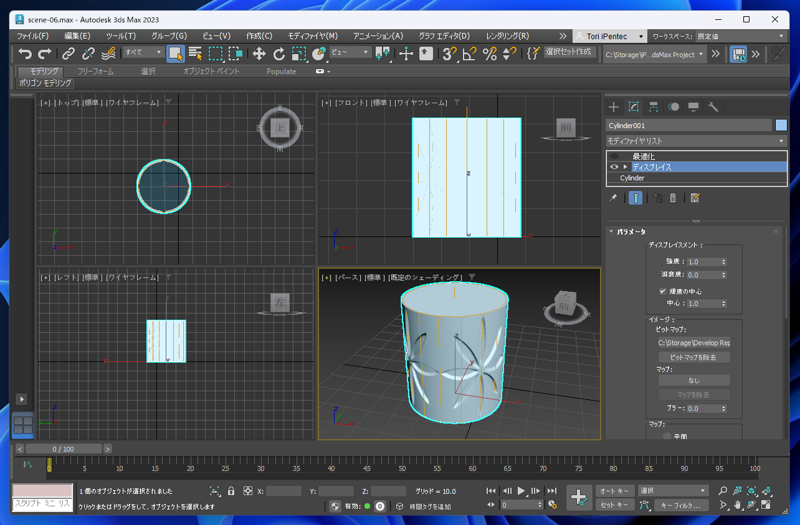Choose the Rectangular Selection Region icon

tap(216, 54)
